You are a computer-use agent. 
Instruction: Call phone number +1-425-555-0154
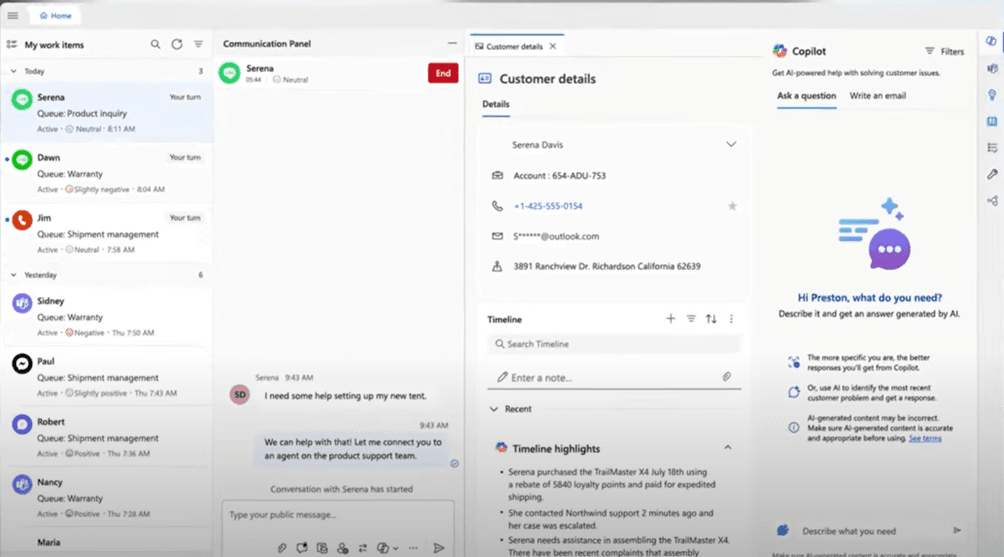point(547,206)
